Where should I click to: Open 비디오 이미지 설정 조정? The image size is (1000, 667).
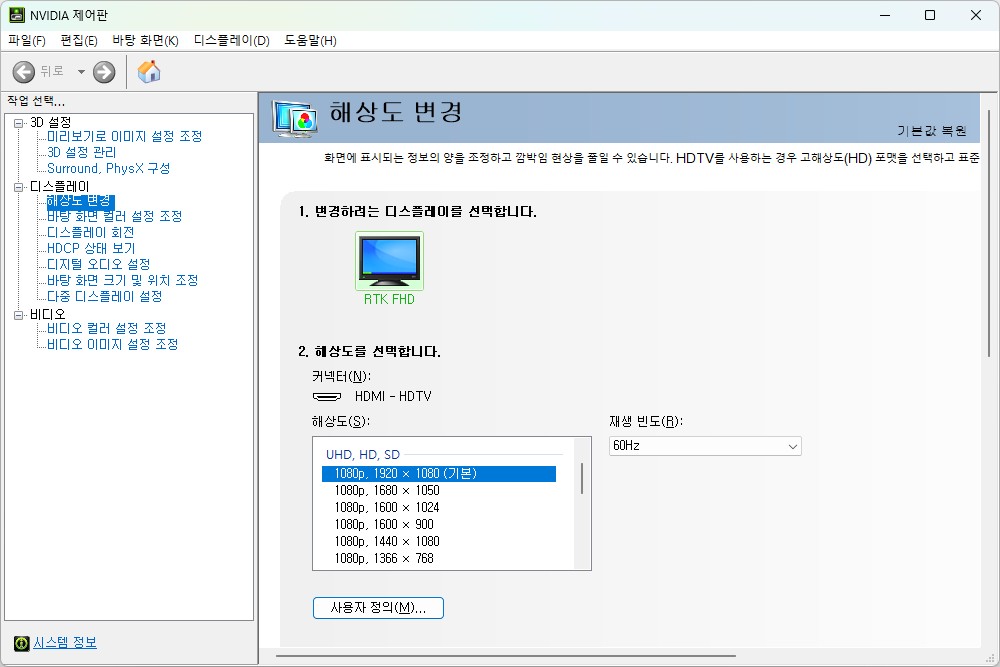click(x=112, y=344)
